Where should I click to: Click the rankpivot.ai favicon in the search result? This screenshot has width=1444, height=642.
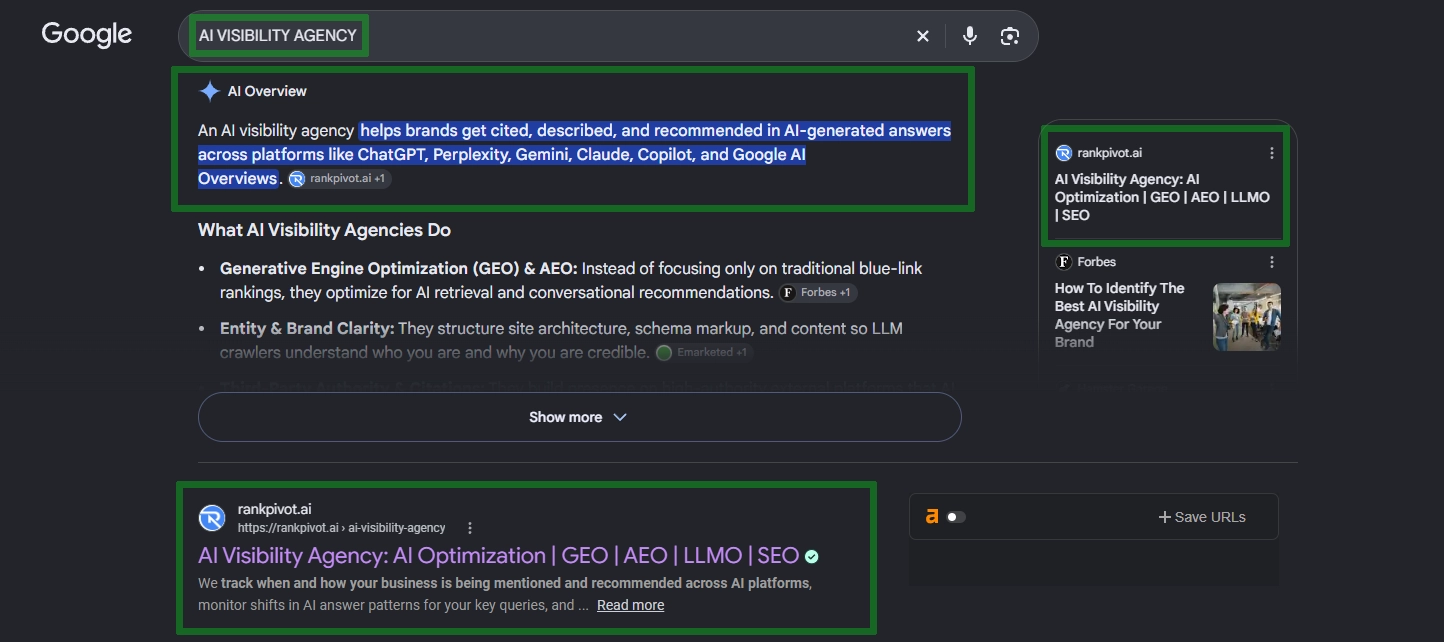(x=212, y=518)
